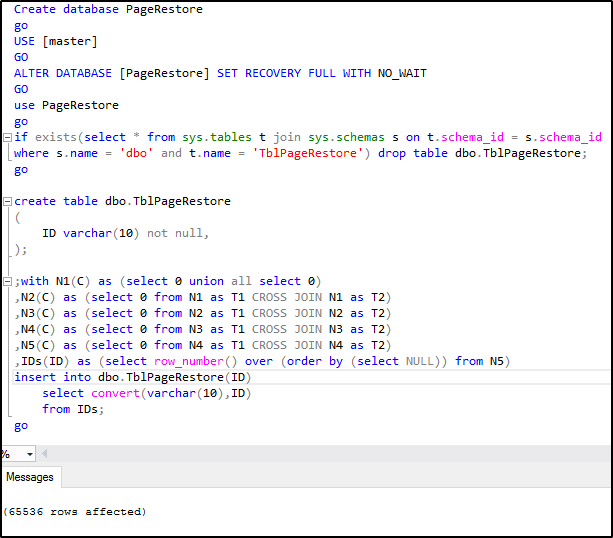Click the 'USE [master]' line
Screen dimensions: 613x538
[x=56, y=41]
